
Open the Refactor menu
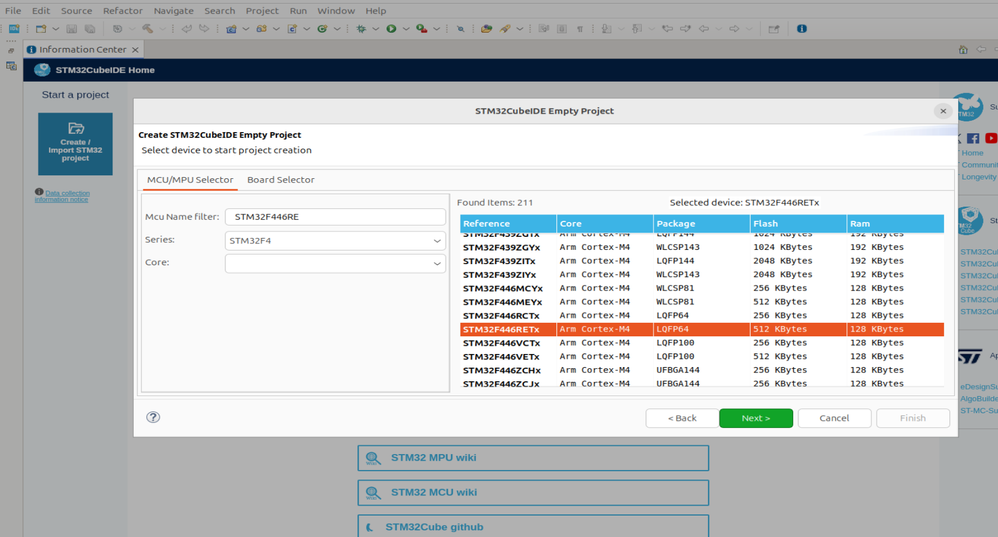click(x=123, y=11)
